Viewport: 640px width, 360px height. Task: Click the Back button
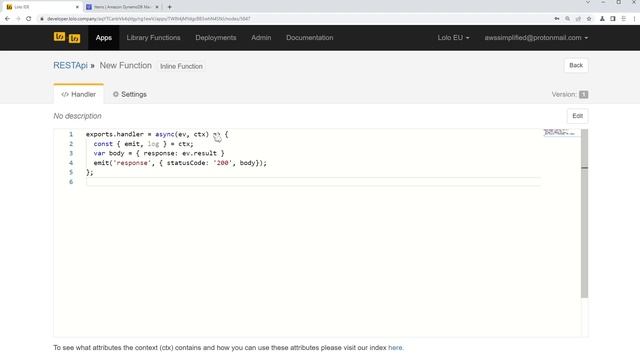click(x=576, y=65)
